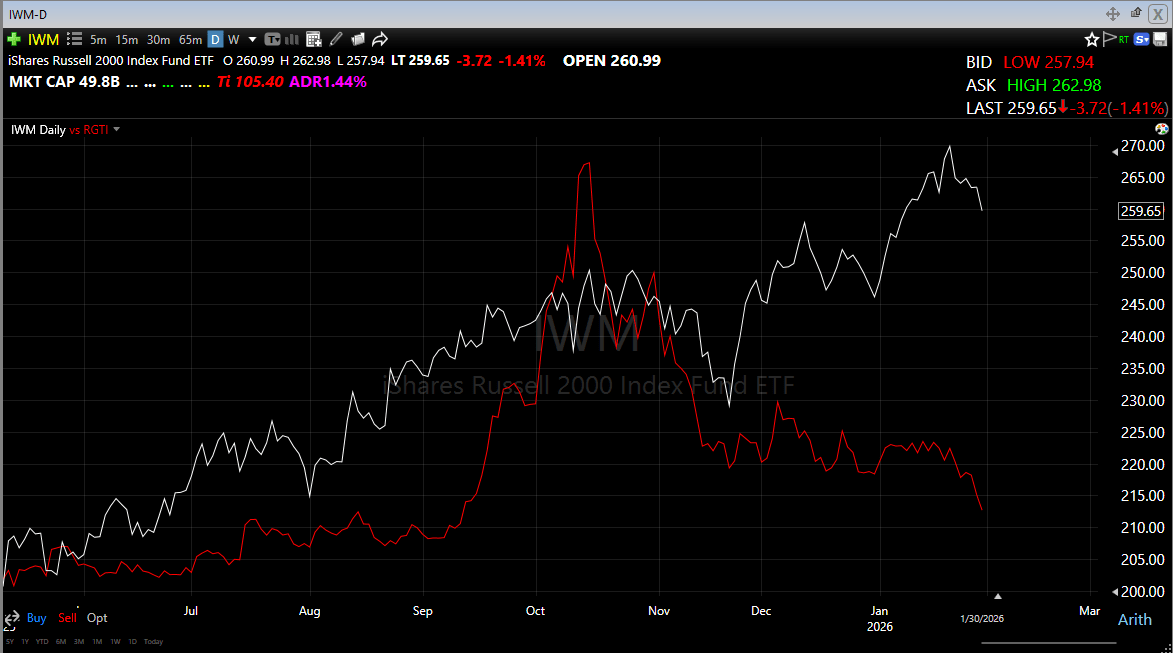The height and width of the screenshot is (653, 1173).
Task: Select the W weekly timeframe
Action: (x=233, y=40)
